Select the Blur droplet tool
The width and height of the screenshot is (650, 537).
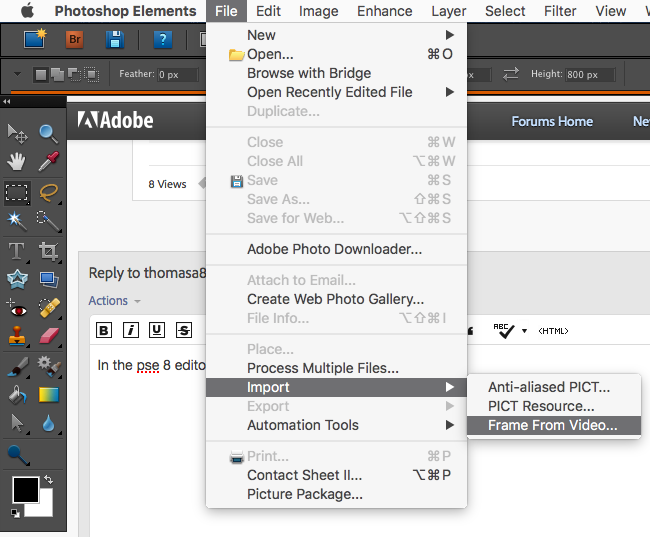tap(49, 424)
